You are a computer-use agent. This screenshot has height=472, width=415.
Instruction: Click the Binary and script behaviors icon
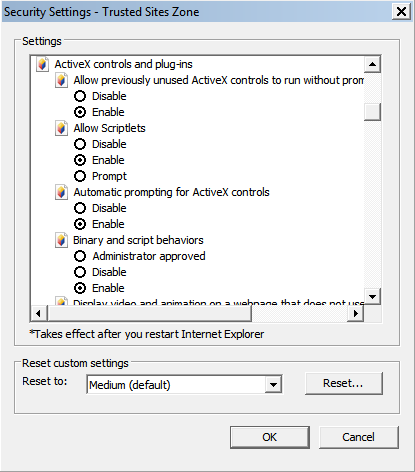(x=61, y=240)
